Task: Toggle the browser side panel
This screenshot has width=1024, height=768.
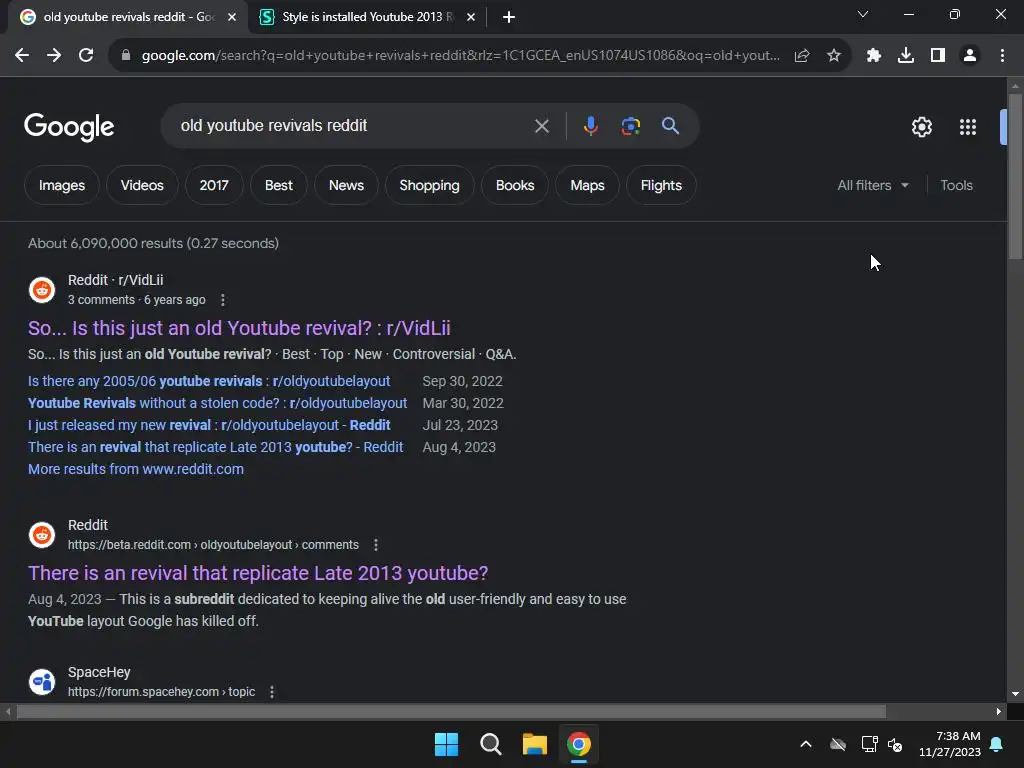Action: 938,56
